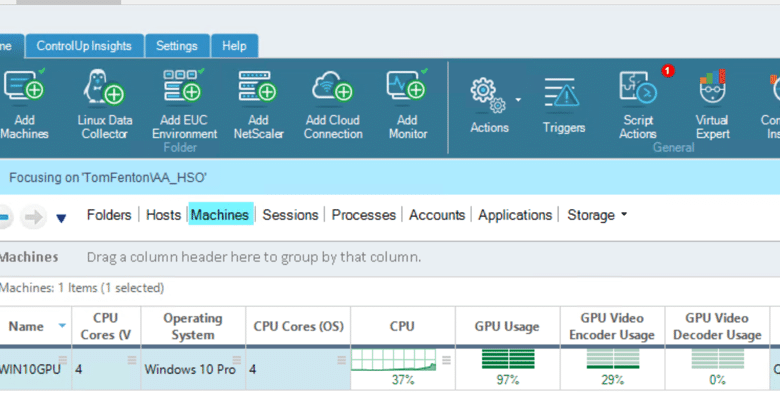Viewport: 780px width, 395px height.
Task: Open the Triggers warning icon
Action: click(x=563, y=93)
